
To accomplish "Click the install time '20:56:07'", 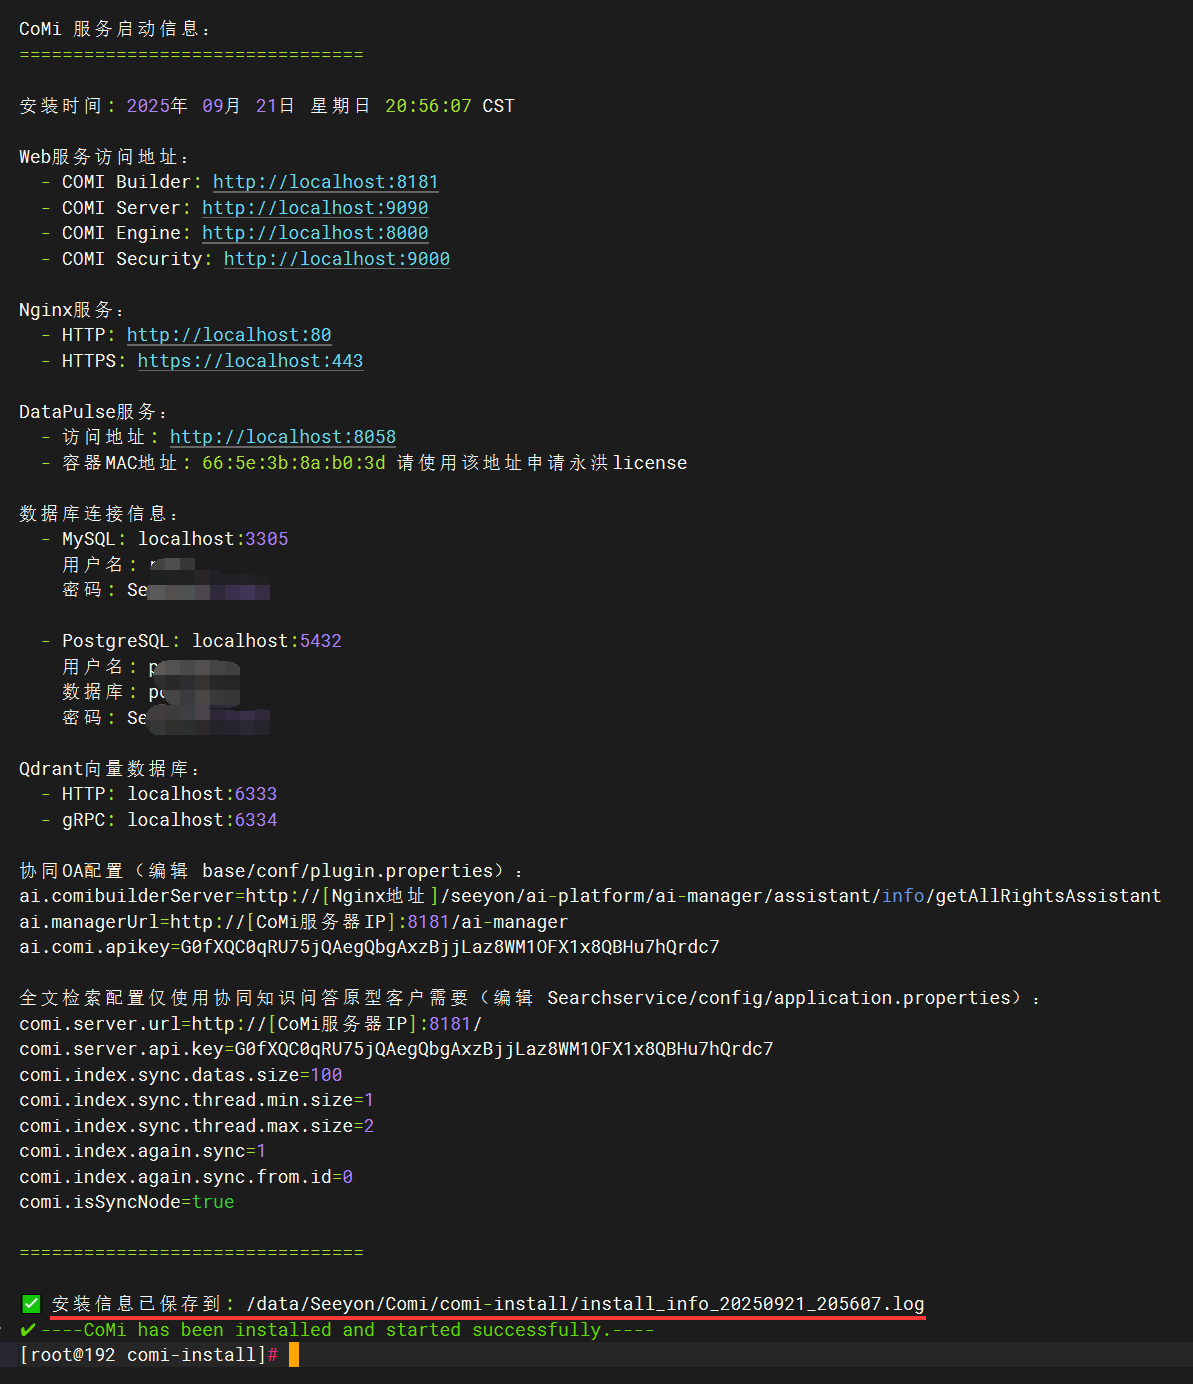I will point(428,106).
